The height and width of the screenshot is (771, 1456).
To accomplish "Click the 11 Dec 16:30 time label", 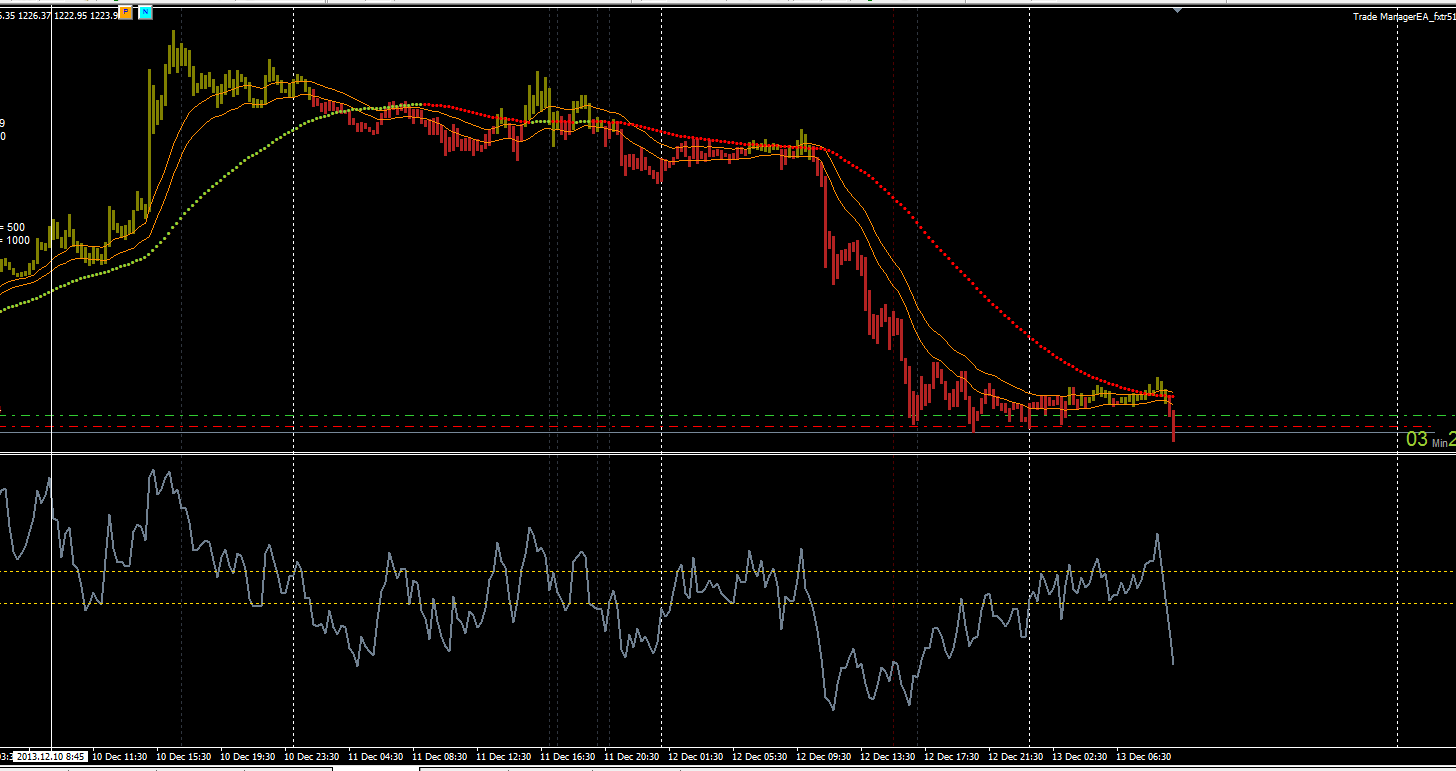I will tap(568, 757).
